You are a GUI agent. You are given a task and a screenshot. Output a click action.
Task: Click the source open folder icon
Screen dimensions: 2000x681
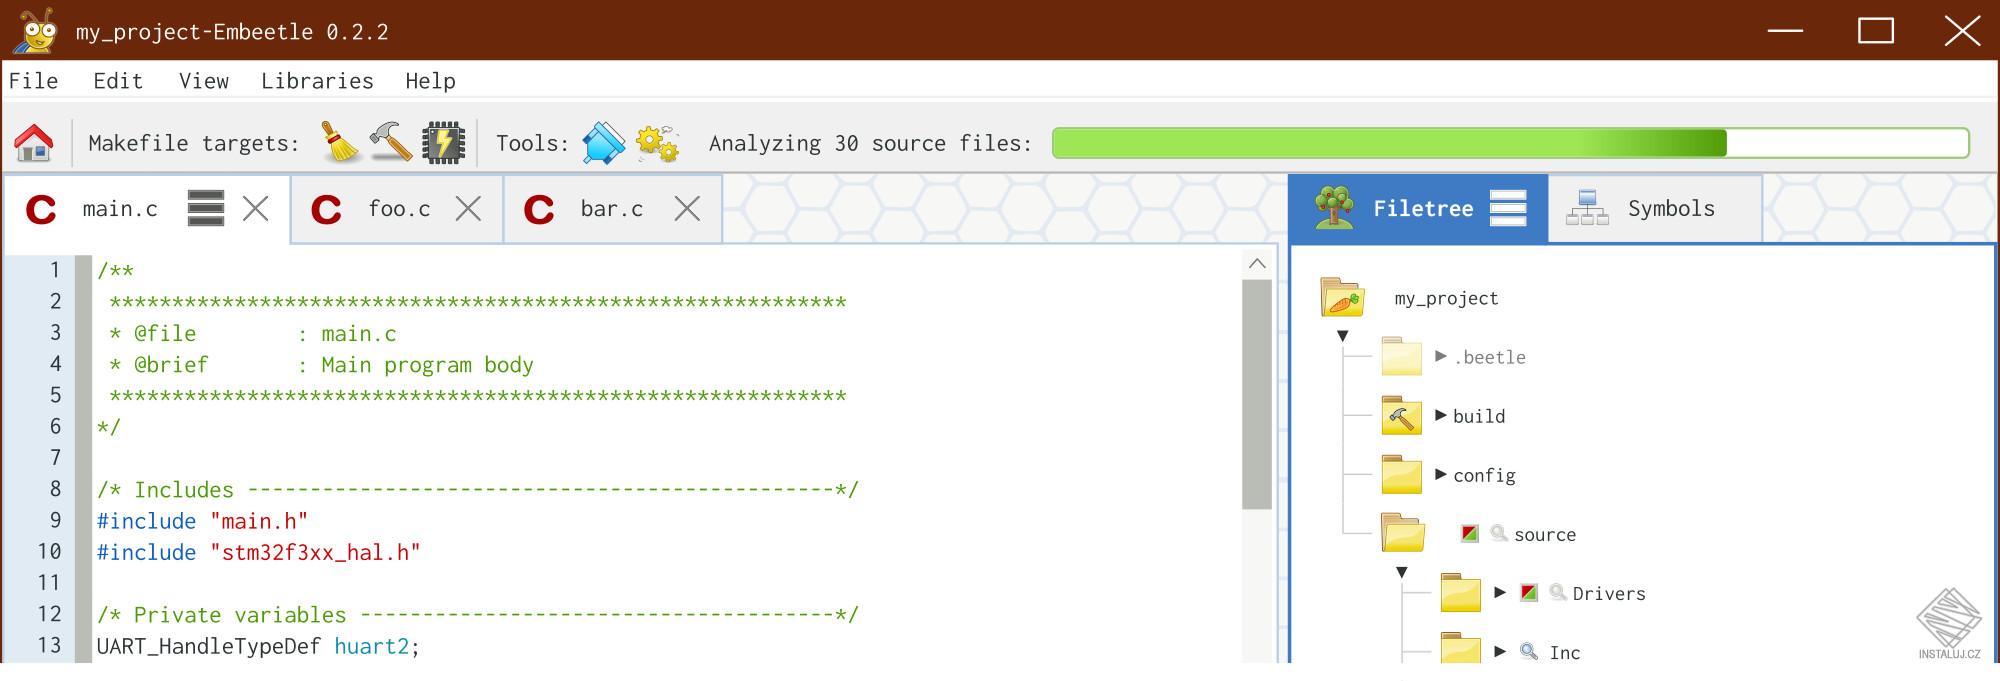[1402, 533]
